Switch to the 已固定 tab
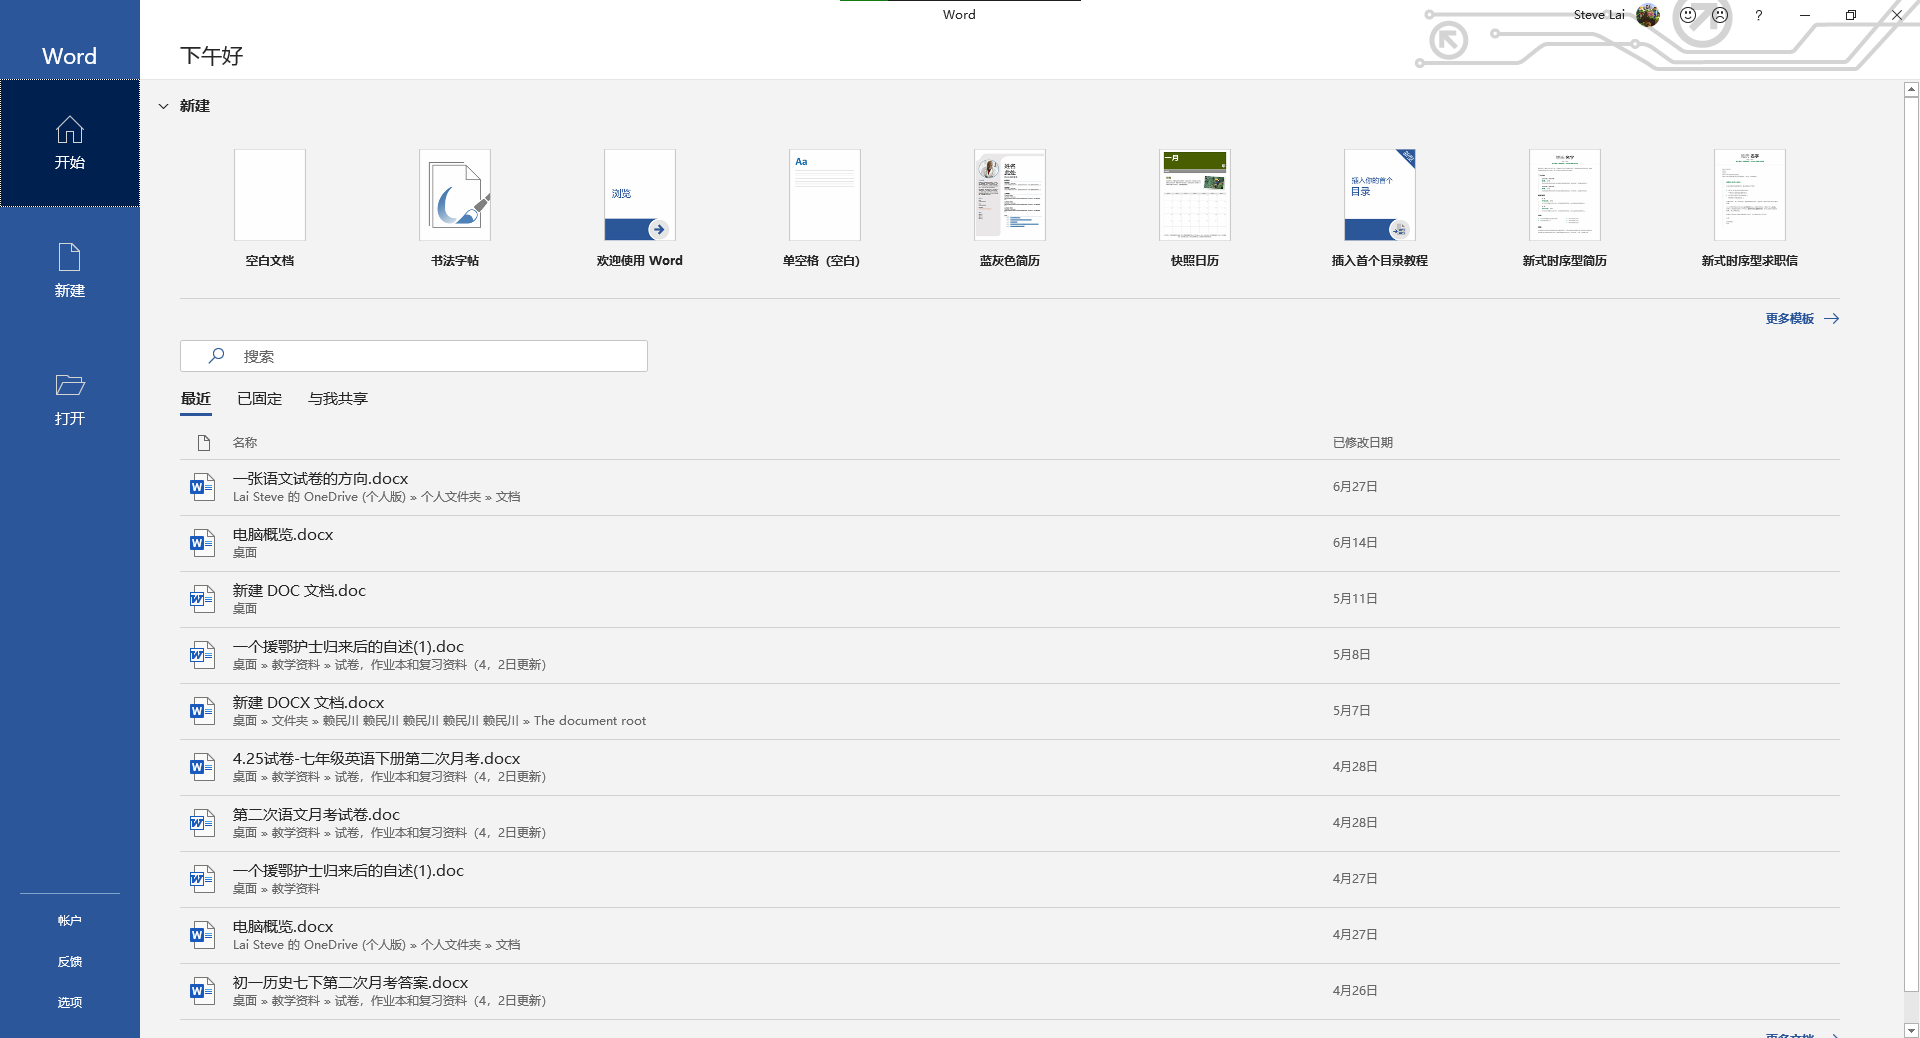 click(260, 399)
